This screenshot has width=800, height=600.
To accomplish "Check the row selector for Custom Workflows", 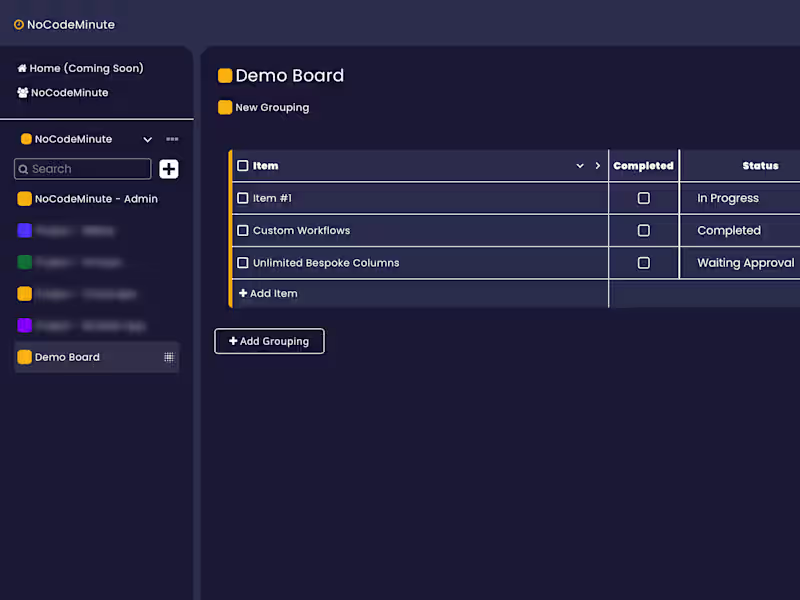I will (243, 231).
